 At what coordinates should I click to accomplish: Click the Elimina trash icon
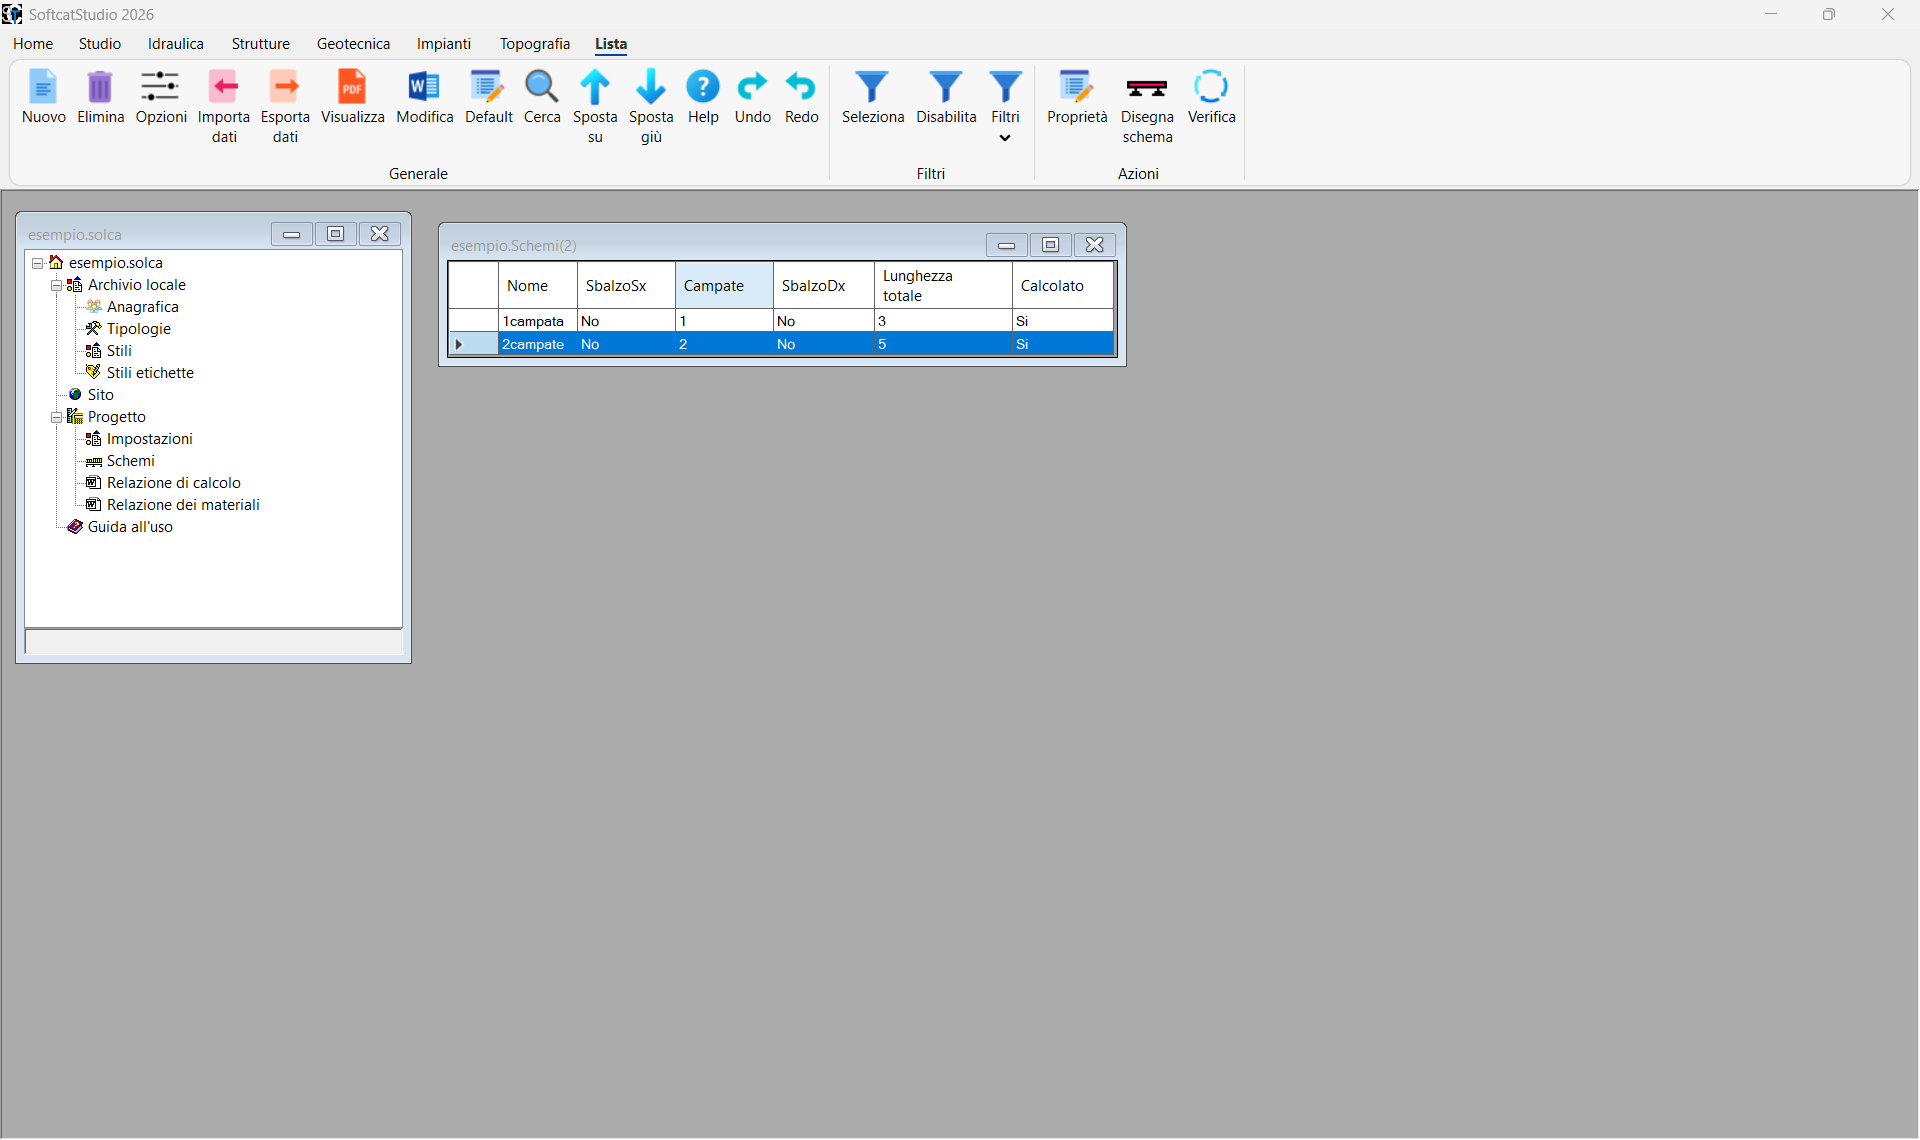[100, 87]
